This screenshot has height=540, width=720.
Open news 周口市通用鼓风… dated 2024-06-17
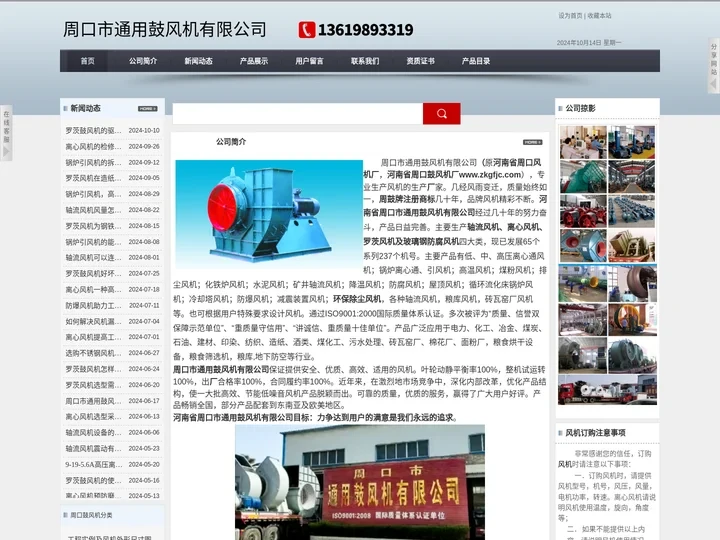pyautogui.click(x=93, y=401)
